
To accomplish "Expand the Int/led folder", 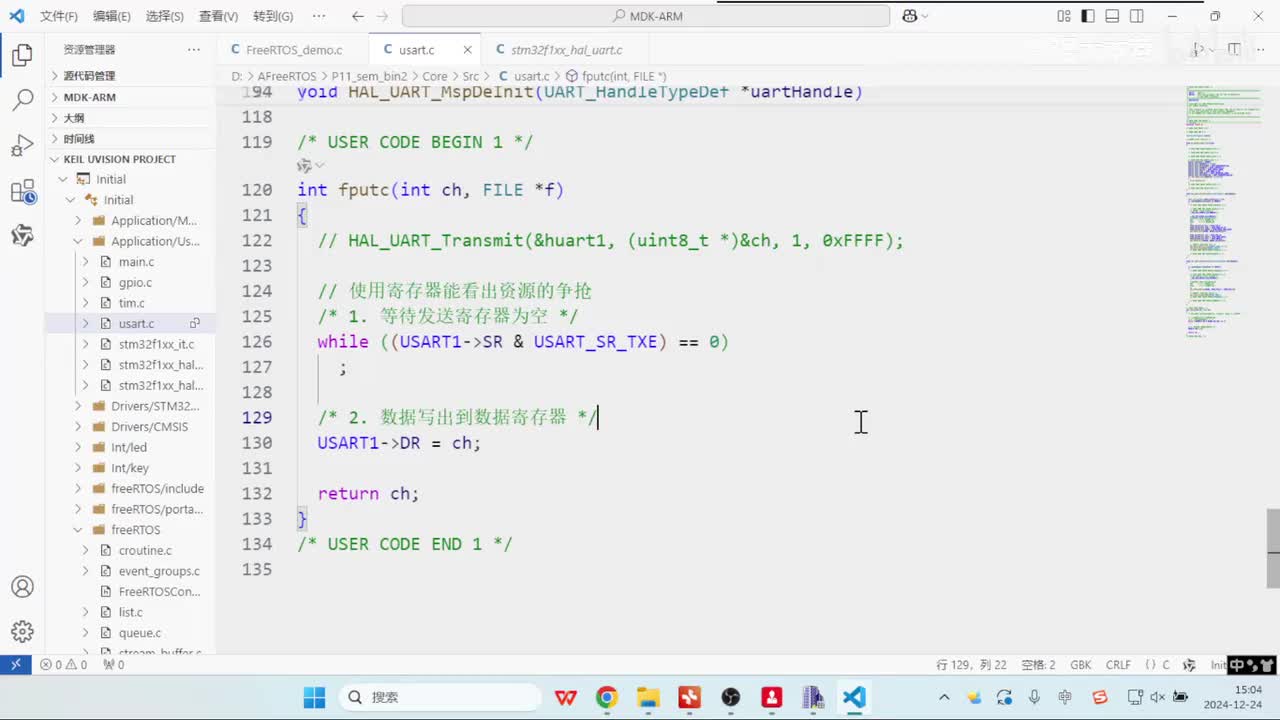I will click(x=131, y=447).
